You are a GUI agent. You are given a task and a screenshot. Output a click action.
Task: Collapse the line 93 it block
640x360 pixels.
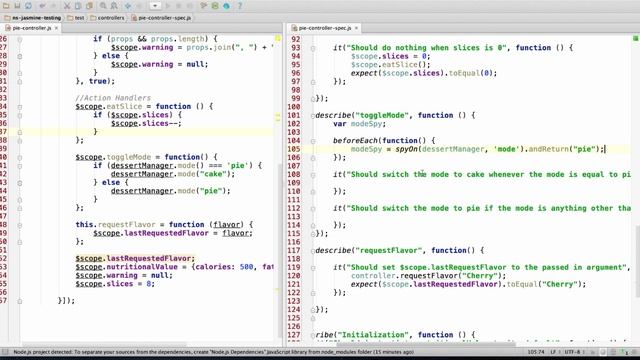pyautogui.click(x=313, y=48)
